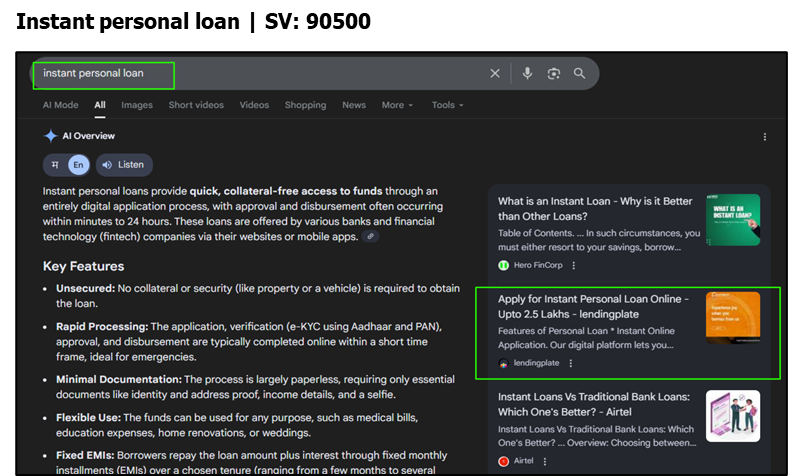
Task: Open three-dot menu next to Hero FinCorp
Action: (x=574, y=265)
